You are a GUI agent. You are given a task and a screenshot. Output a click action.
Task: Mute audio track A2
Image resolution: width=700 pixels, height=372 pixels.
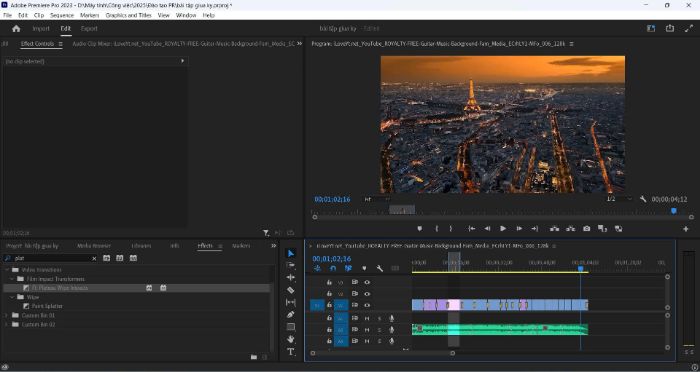367,330
